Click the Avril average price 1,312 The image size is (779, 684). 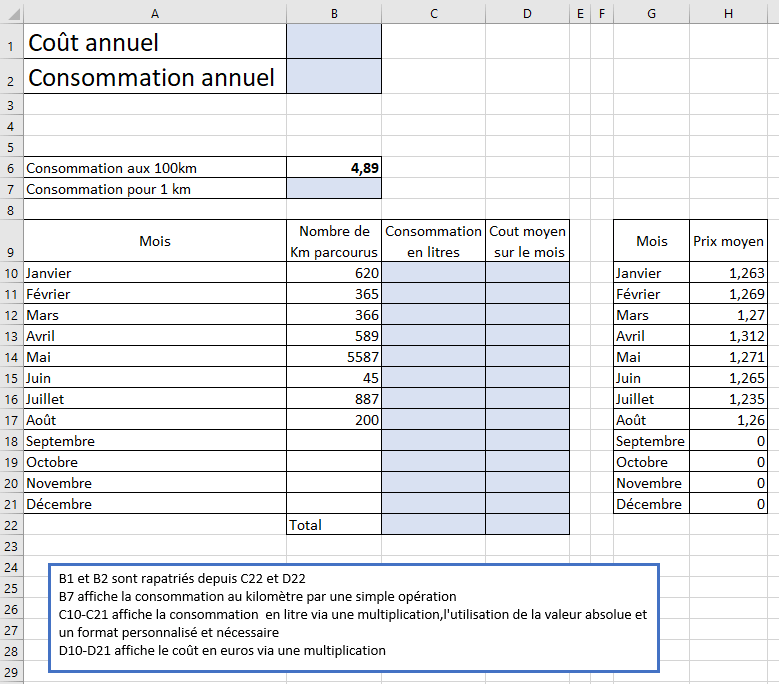tap(728, 336)
